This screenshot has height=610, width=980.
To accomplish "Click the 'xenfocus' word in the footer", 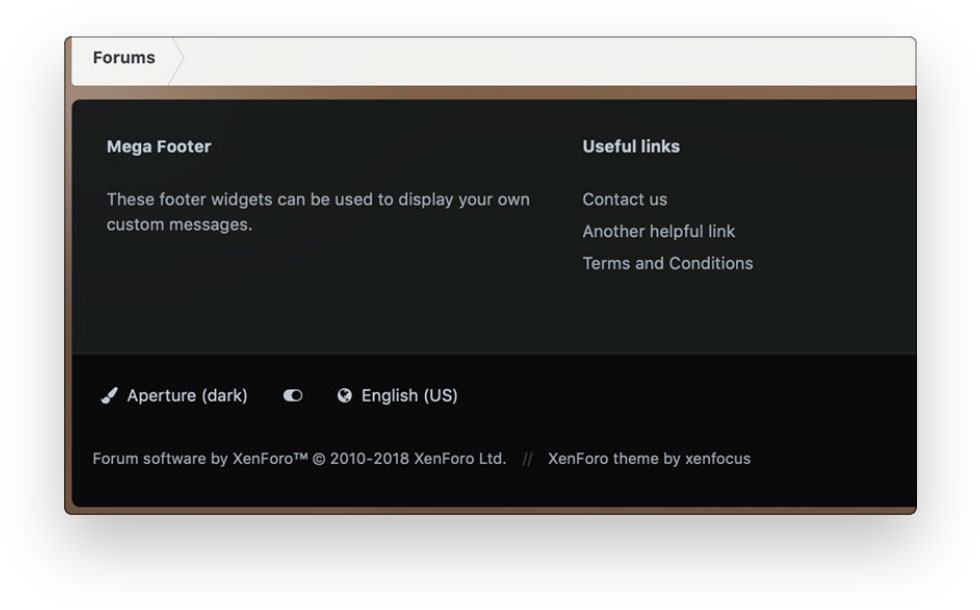I will coord(718,459).
